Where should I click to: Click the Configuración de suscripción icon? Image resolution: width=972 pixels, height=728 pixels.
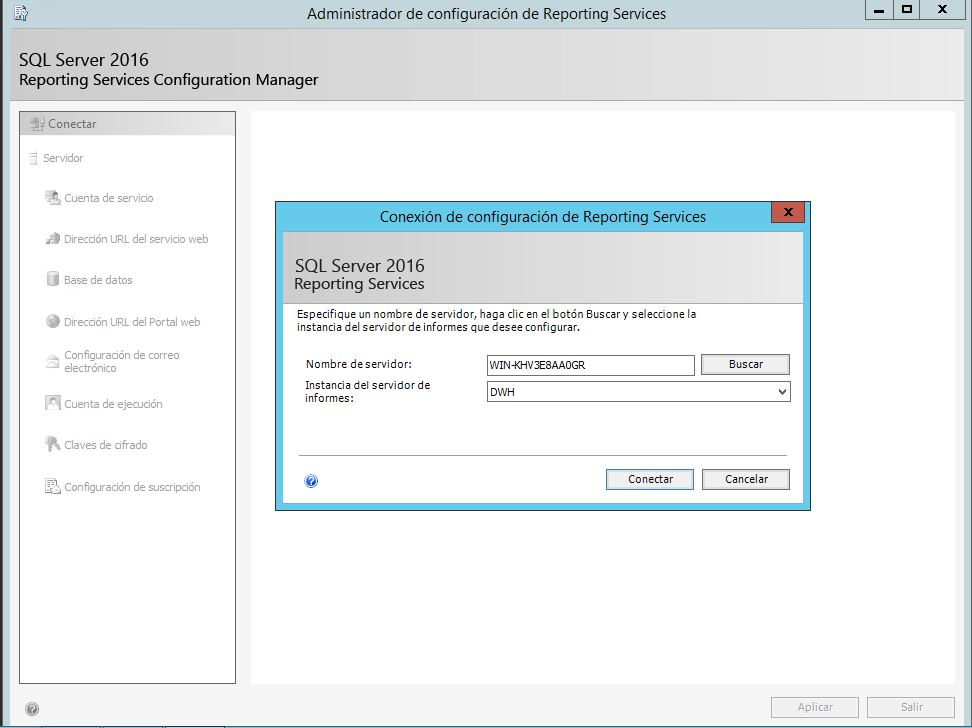[x=53, y=487]
